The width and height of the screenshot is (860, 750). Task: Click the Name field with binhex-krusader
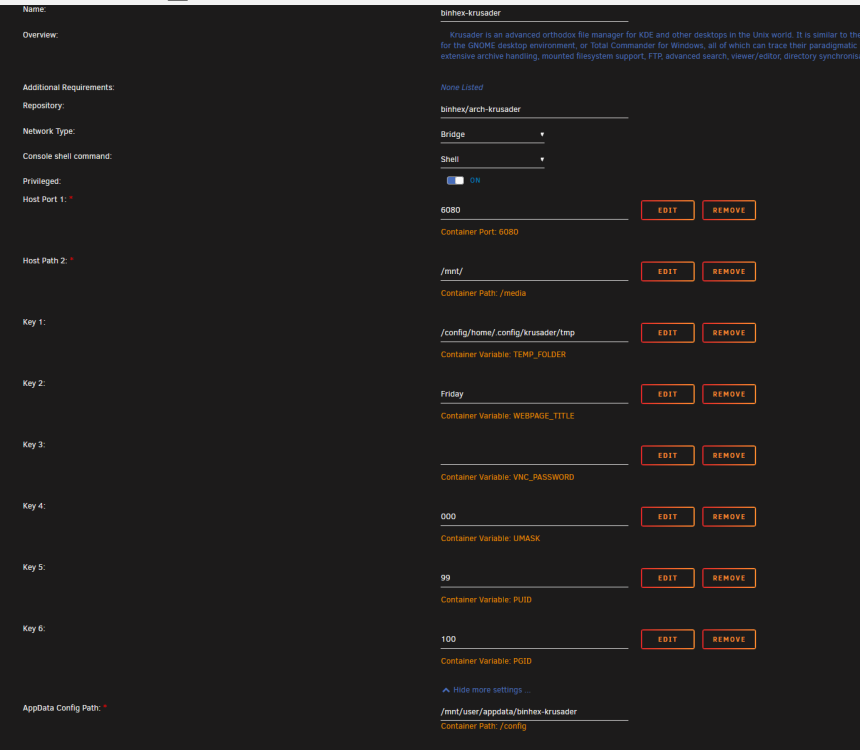tap(534, 13)
